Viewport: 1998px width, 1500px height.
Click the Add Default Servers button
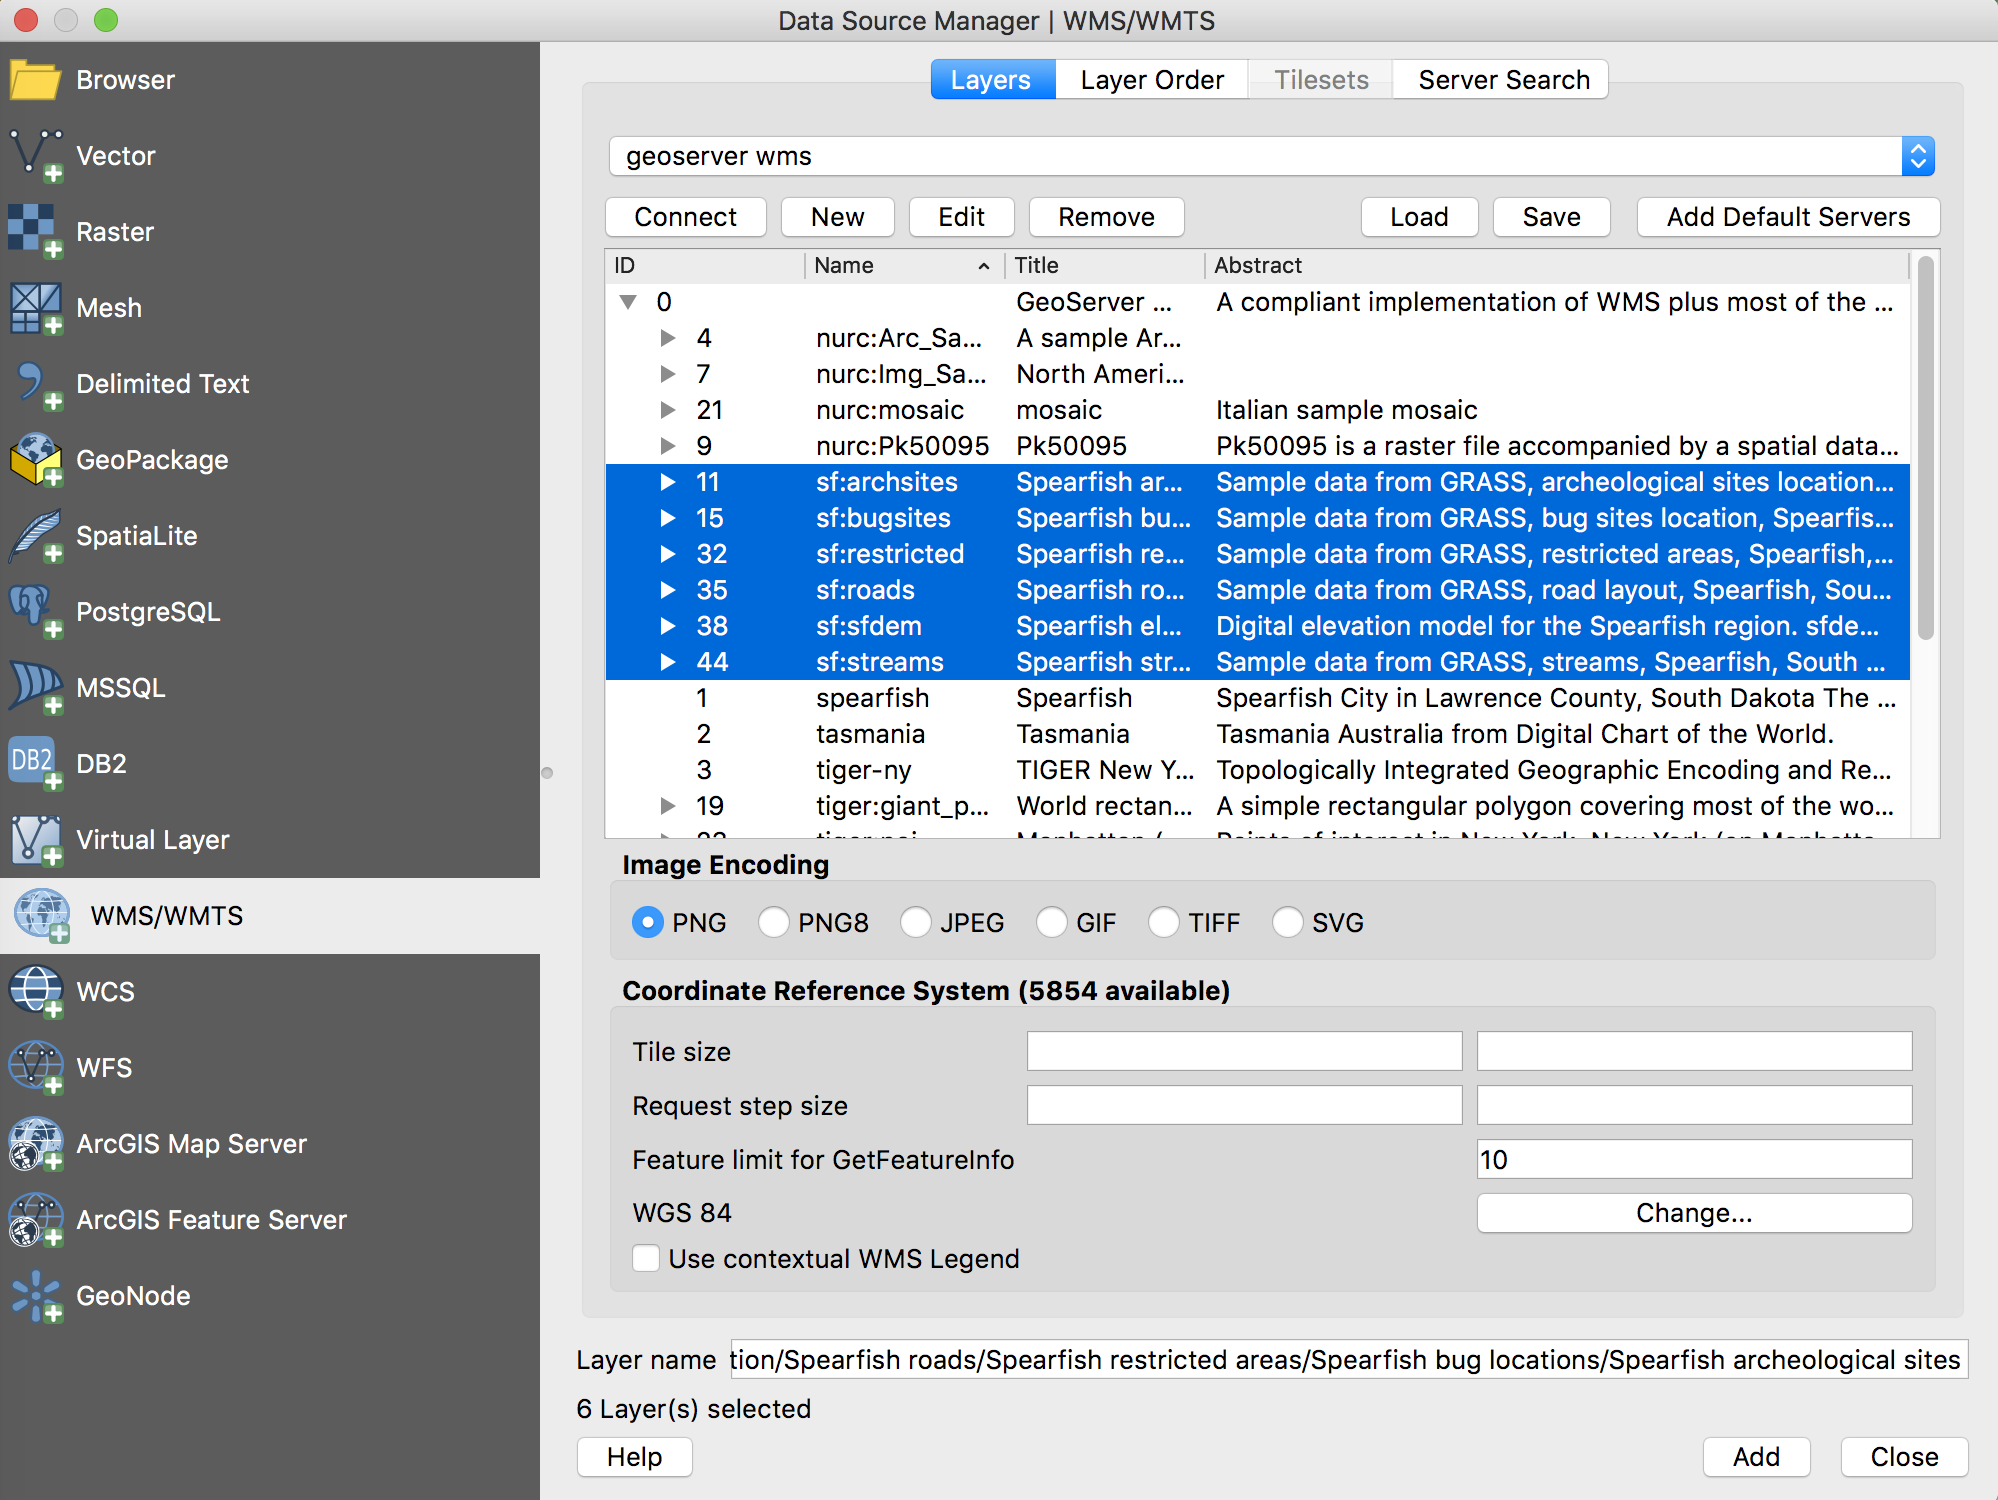[x=1787, y=217]
